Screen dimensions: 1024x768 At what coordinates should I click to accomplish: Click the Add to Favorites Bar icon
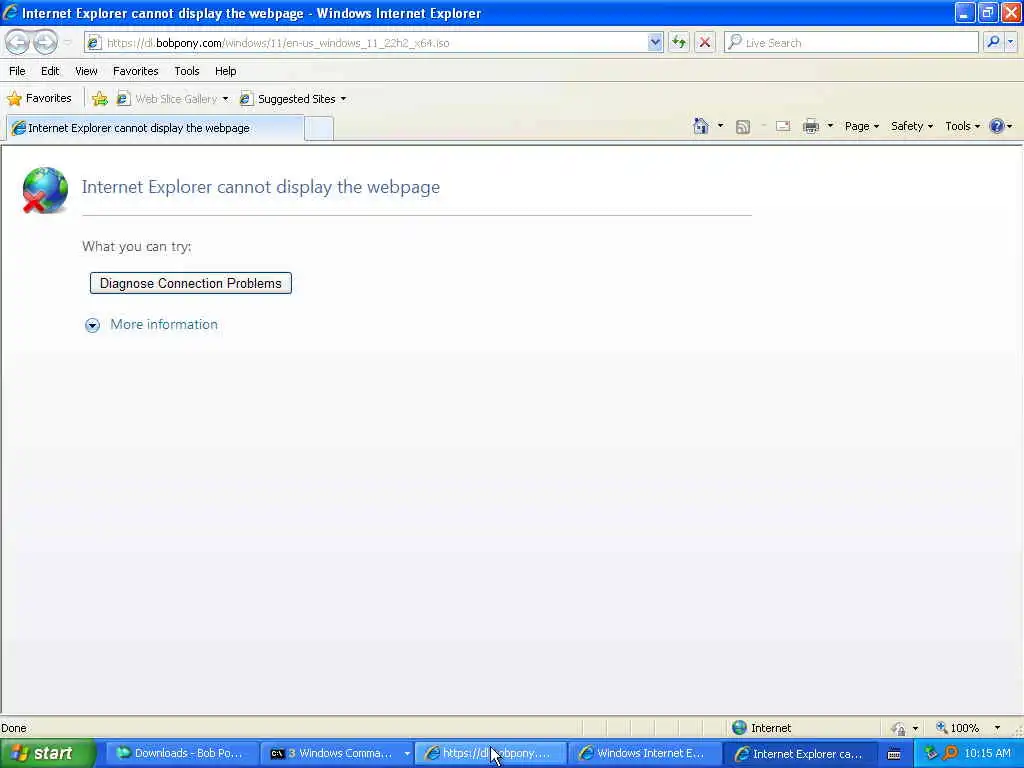[x=99, y=99]
